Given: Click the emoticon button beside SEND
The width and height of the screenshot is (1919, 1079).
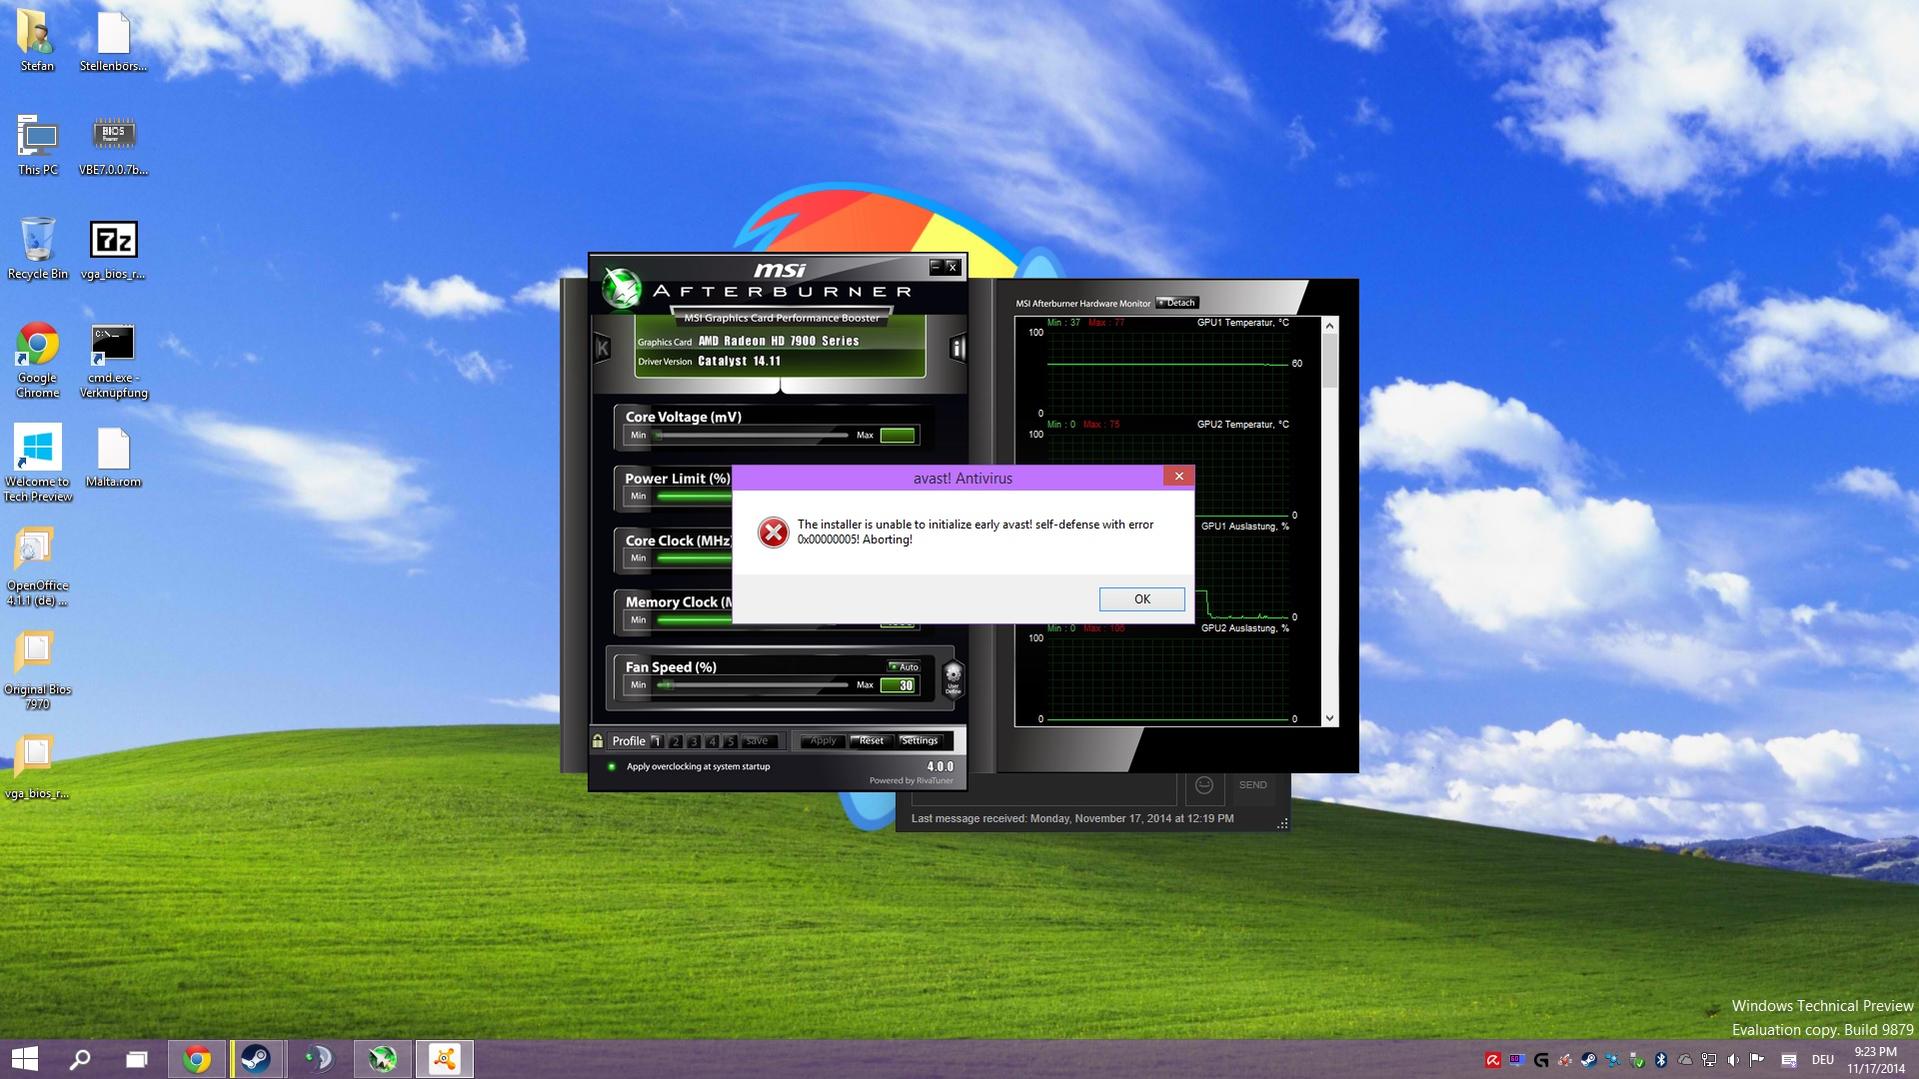Looking at the screenshot, I should click(x=1204, y=785).
